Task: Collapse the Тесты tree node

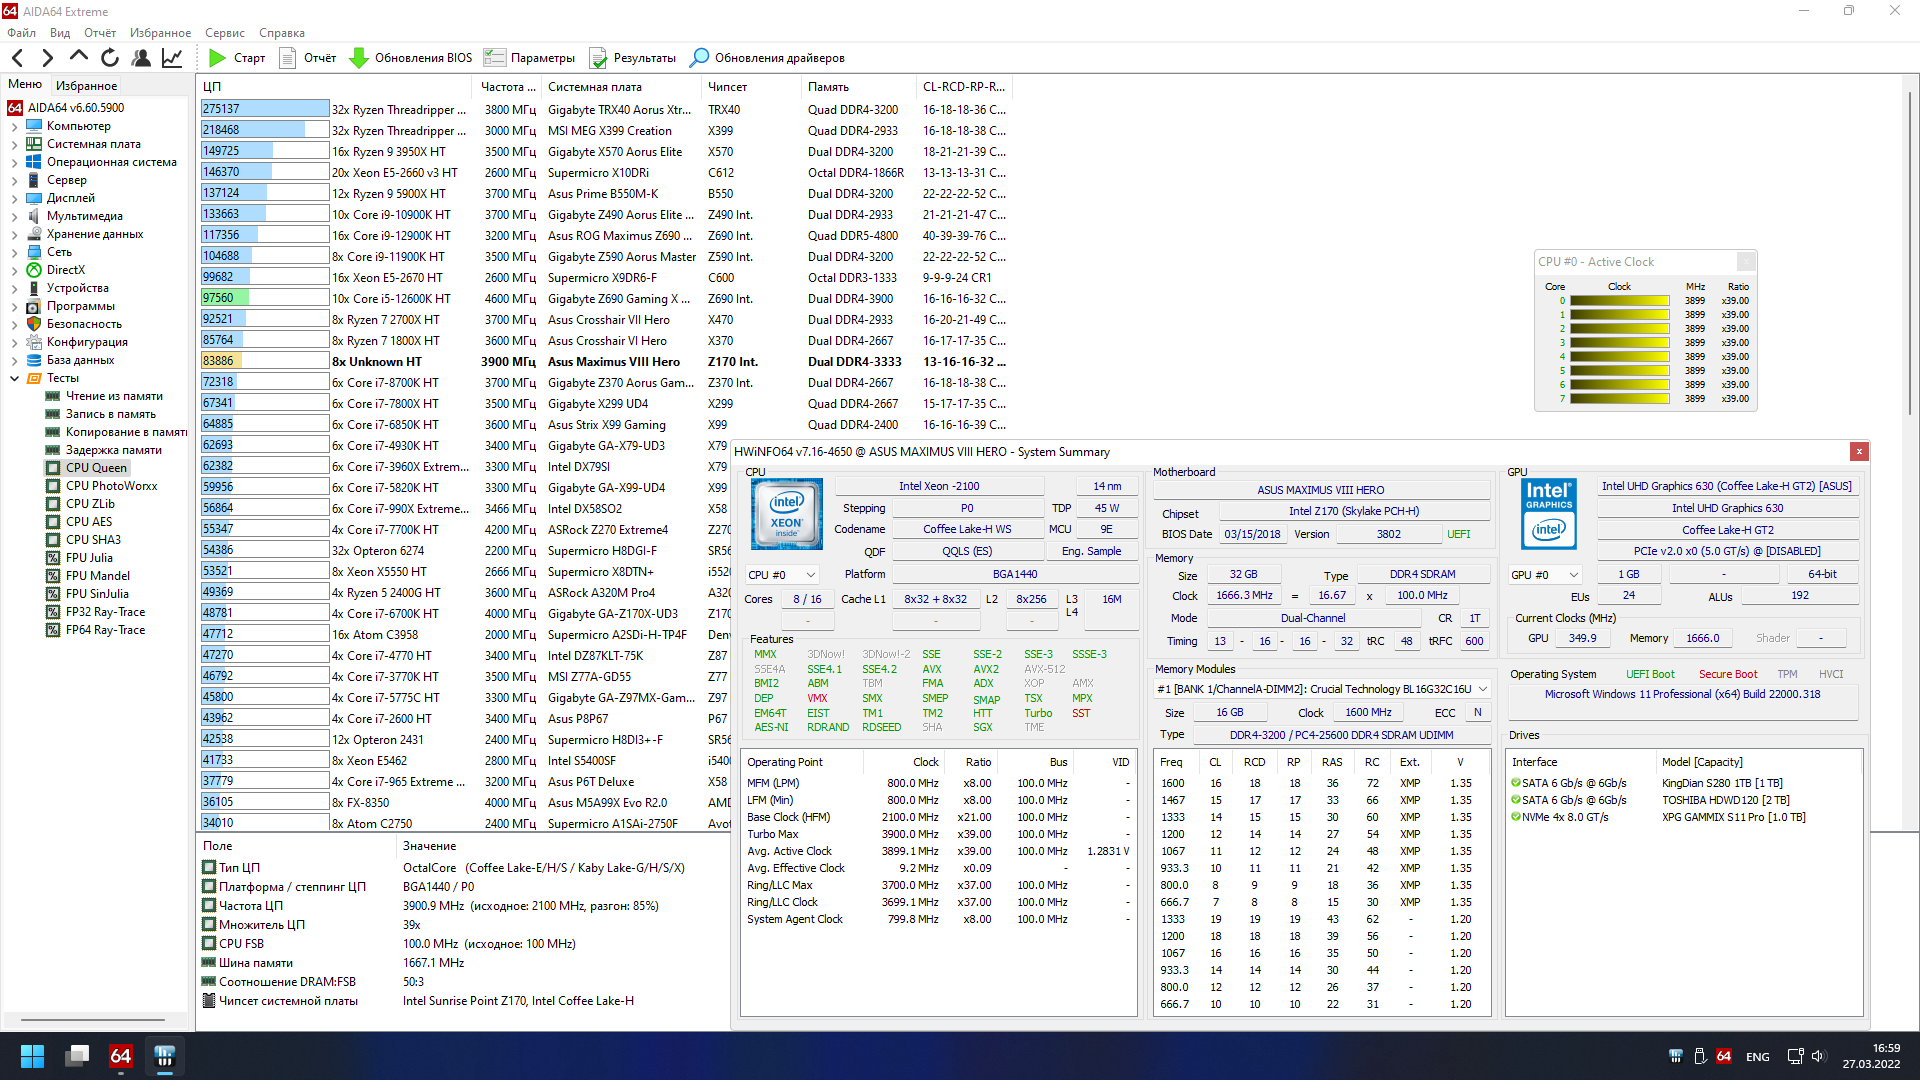Action: coord(14,378)
